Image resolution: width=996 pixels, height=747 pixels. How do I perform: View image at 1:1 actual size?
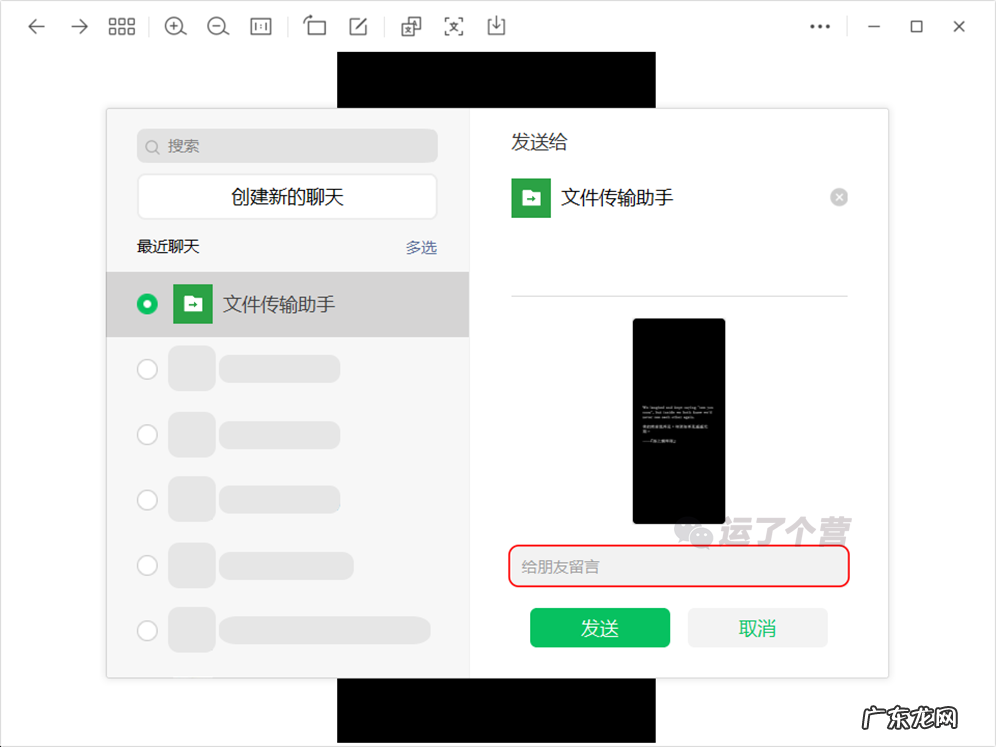(x=260, y=26)
